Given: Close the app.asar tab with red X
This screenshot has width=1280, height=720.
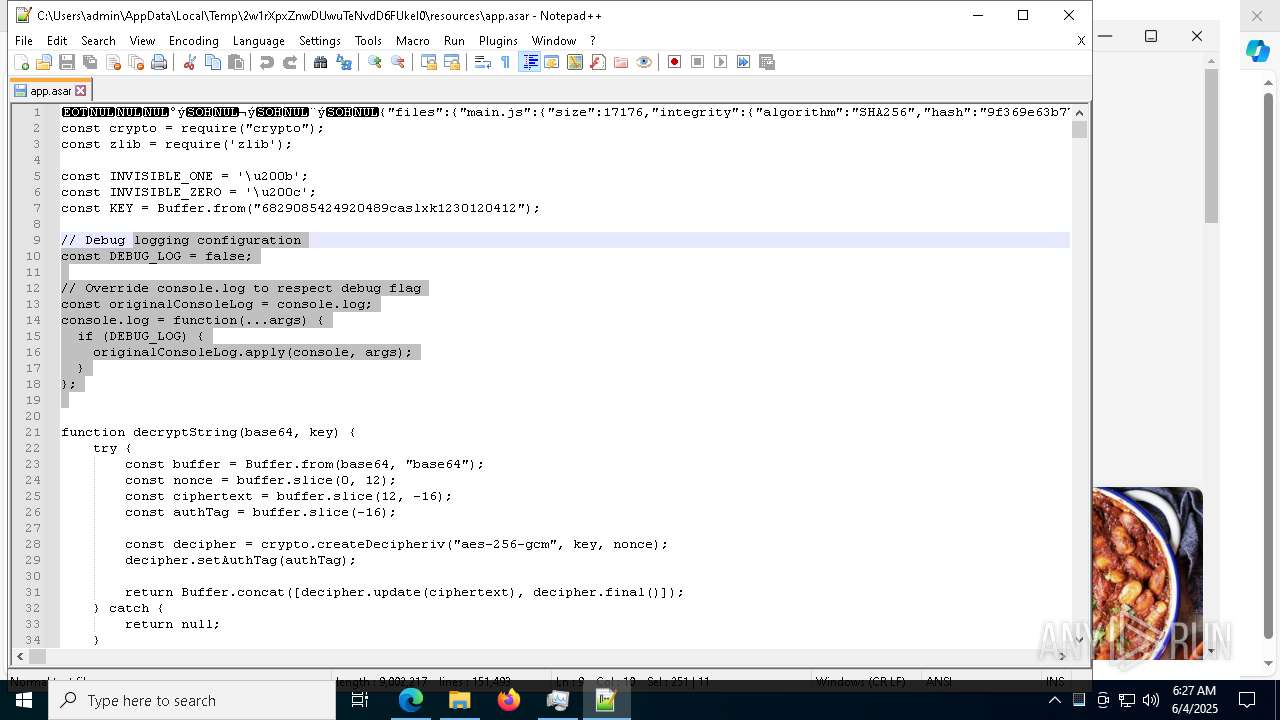Looking at the screenshot, I should (81, 91).
